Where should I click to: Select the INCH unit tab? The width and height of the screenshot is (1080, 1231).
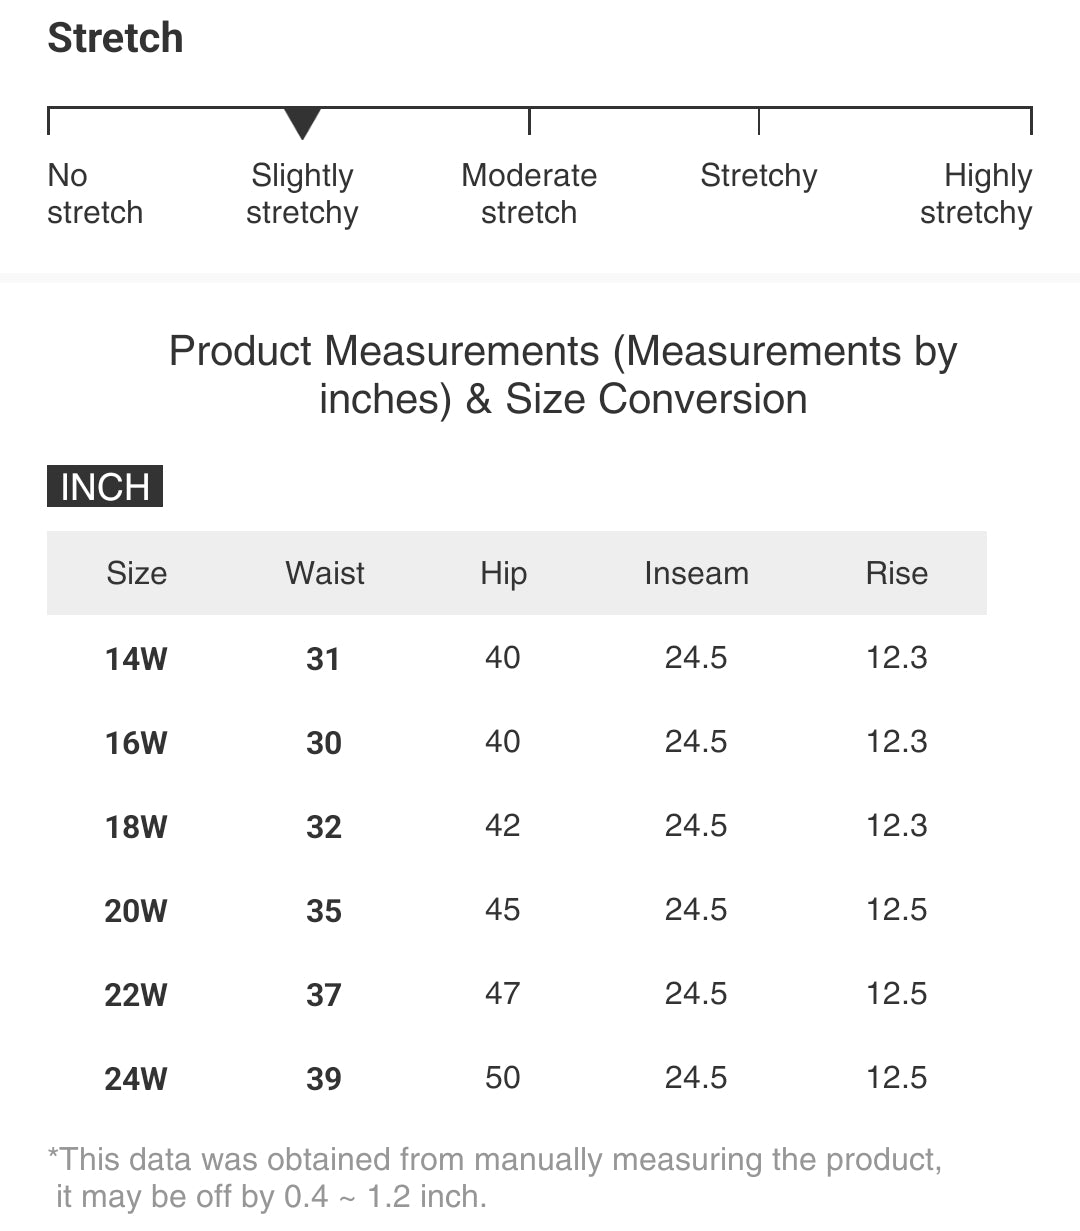coord(105,487)
